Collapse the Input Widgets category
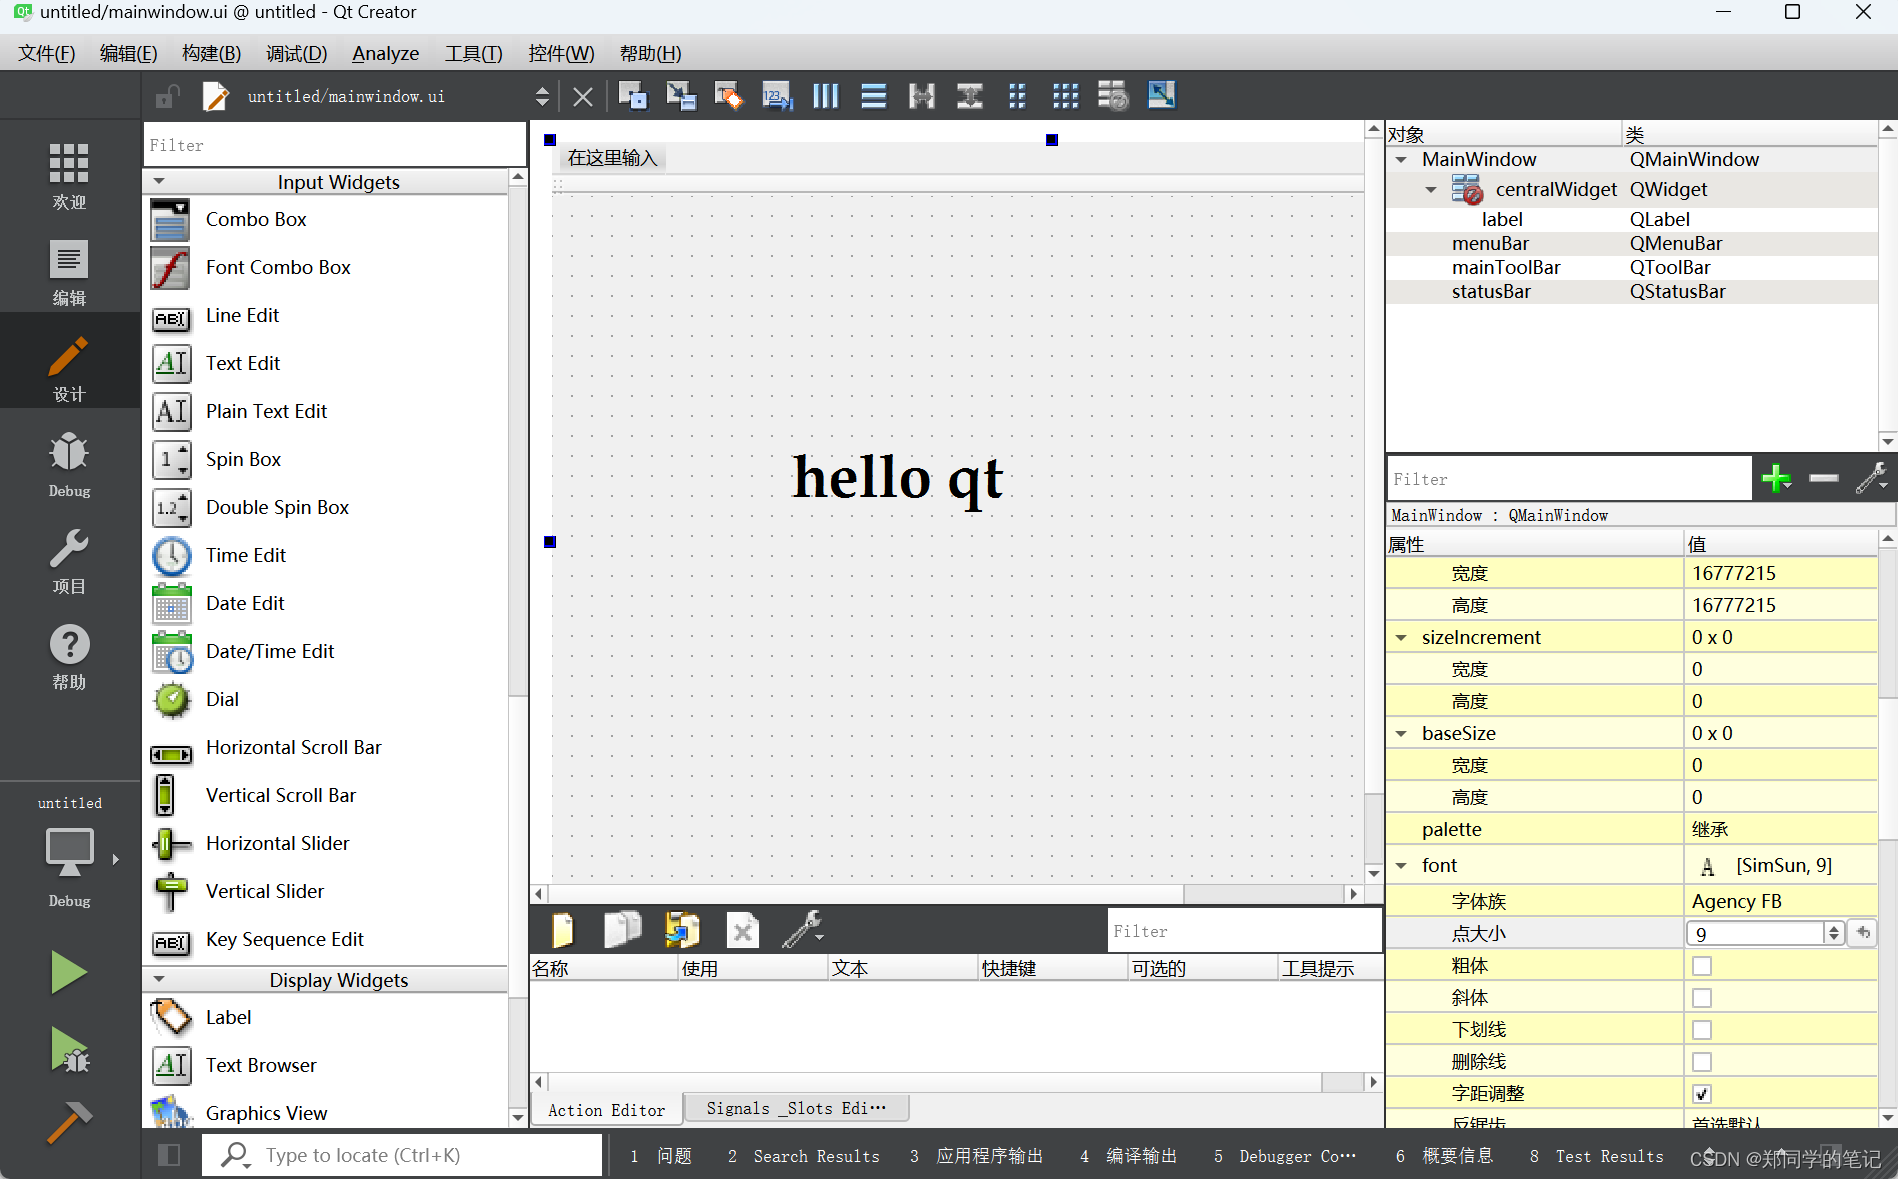 (x=159, y=182)
